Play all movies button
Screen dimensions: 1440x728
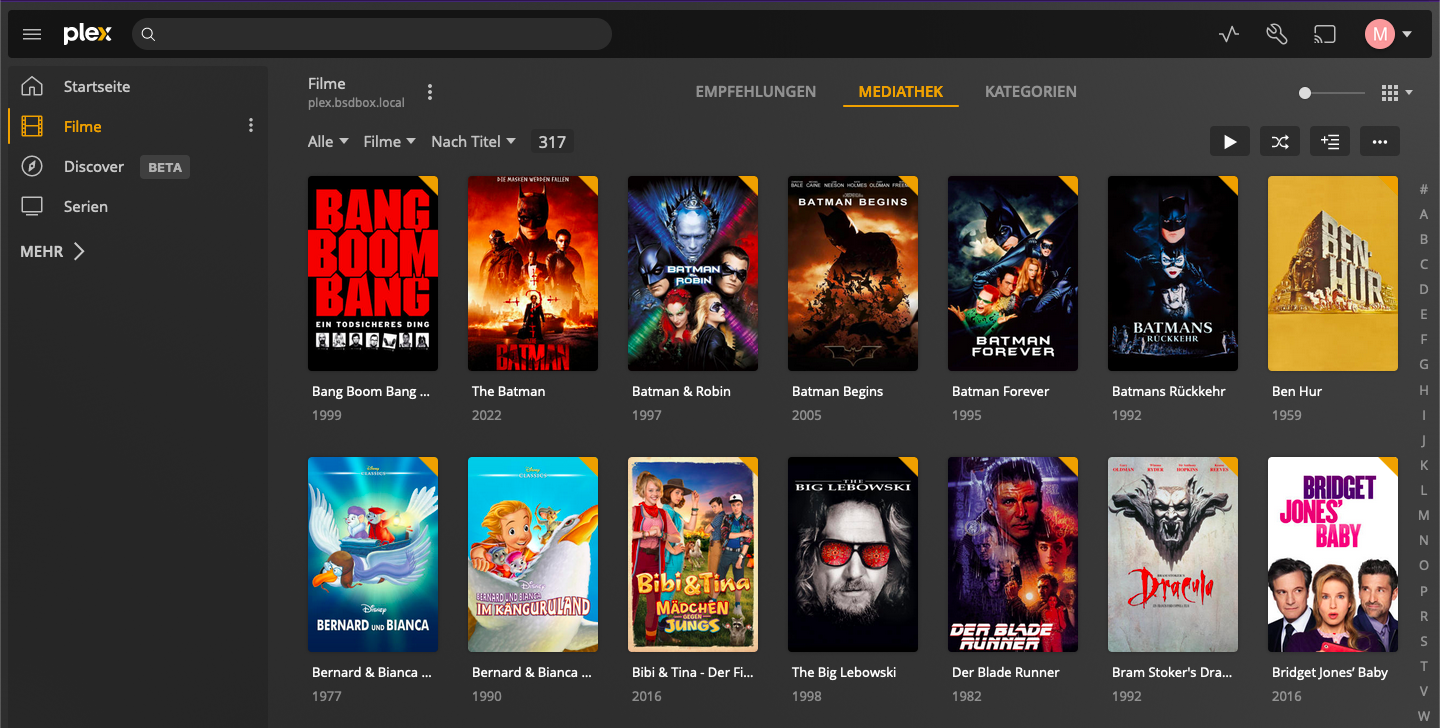pyautogui.click(x=1230, y=142)
